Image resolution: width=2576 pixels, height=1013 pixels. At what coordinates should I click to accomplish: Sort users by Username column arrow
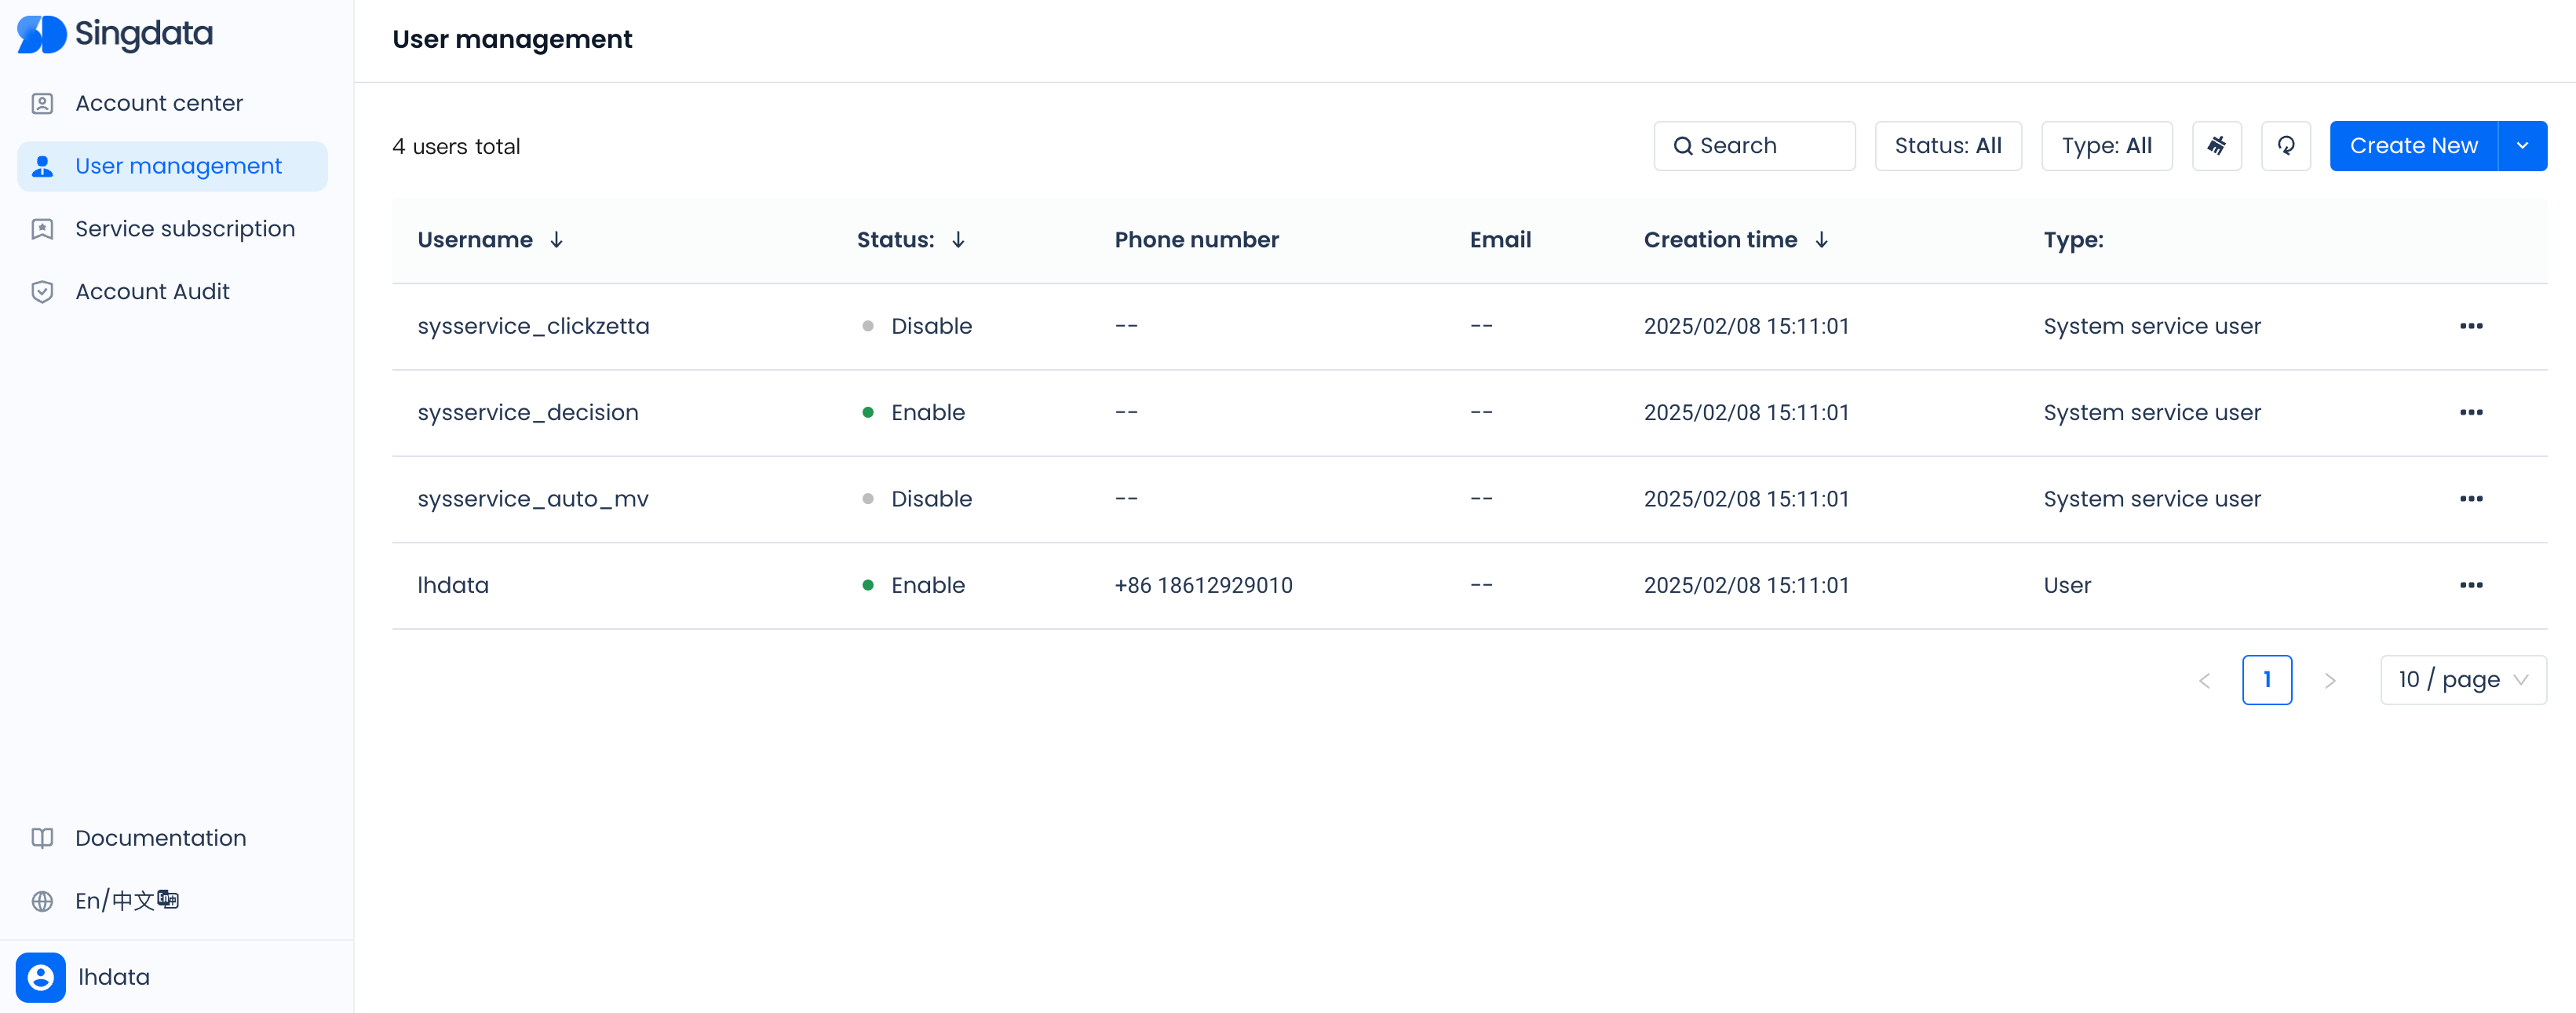pyautogui.click(x=557, y=240)
